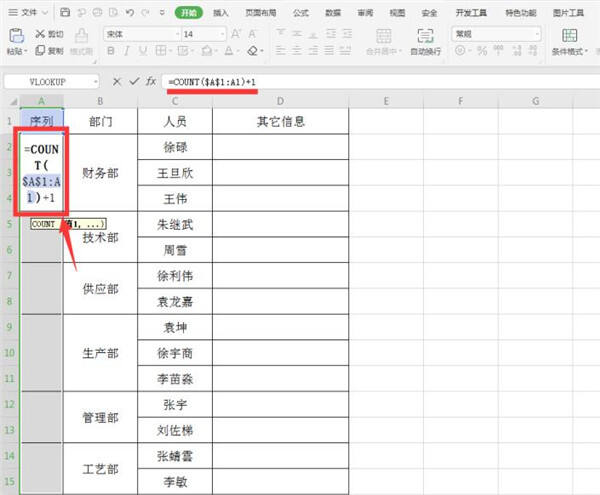The height and width of the screenshot is (495, 600).
Task: Open Insert Function fx dialog
Action: 151,81
